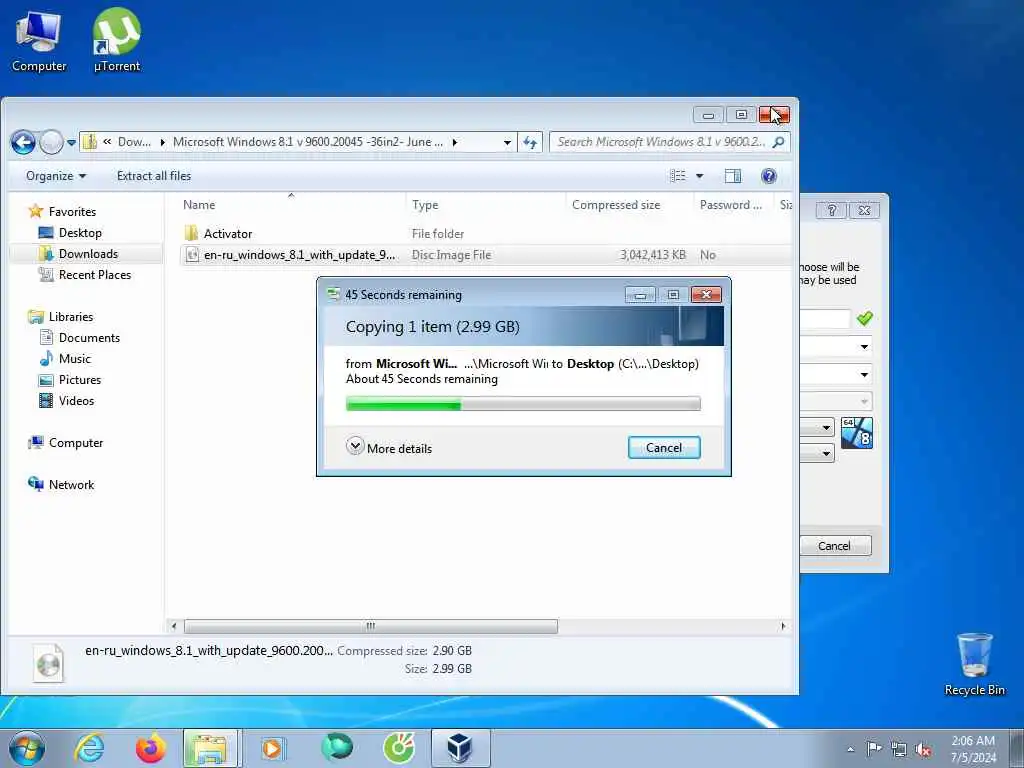Viewport: 1024px width, 768px height.
Task: Open the Windows Start menu
Action: pyautogui.click(x=27, y=748)
